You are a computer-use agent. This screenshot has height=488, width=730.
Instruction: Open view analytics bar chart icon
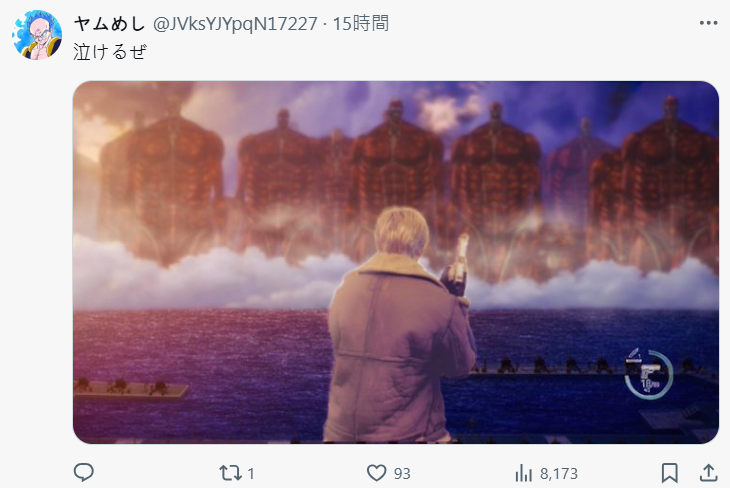click(x=524, y=473)
